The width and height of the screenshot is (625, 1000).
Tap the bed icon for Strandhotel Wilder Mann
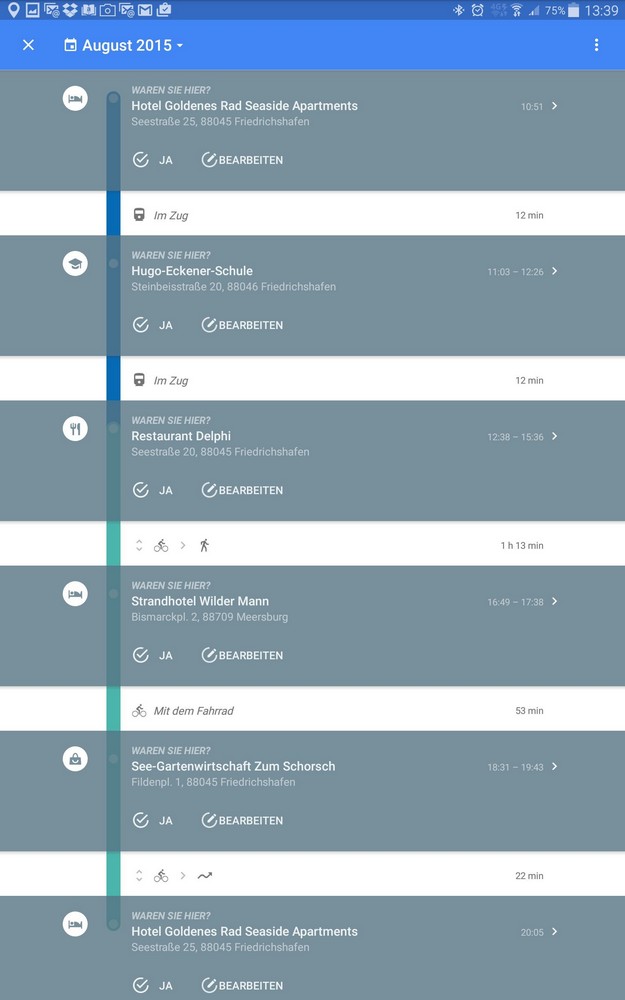(75, 594)
